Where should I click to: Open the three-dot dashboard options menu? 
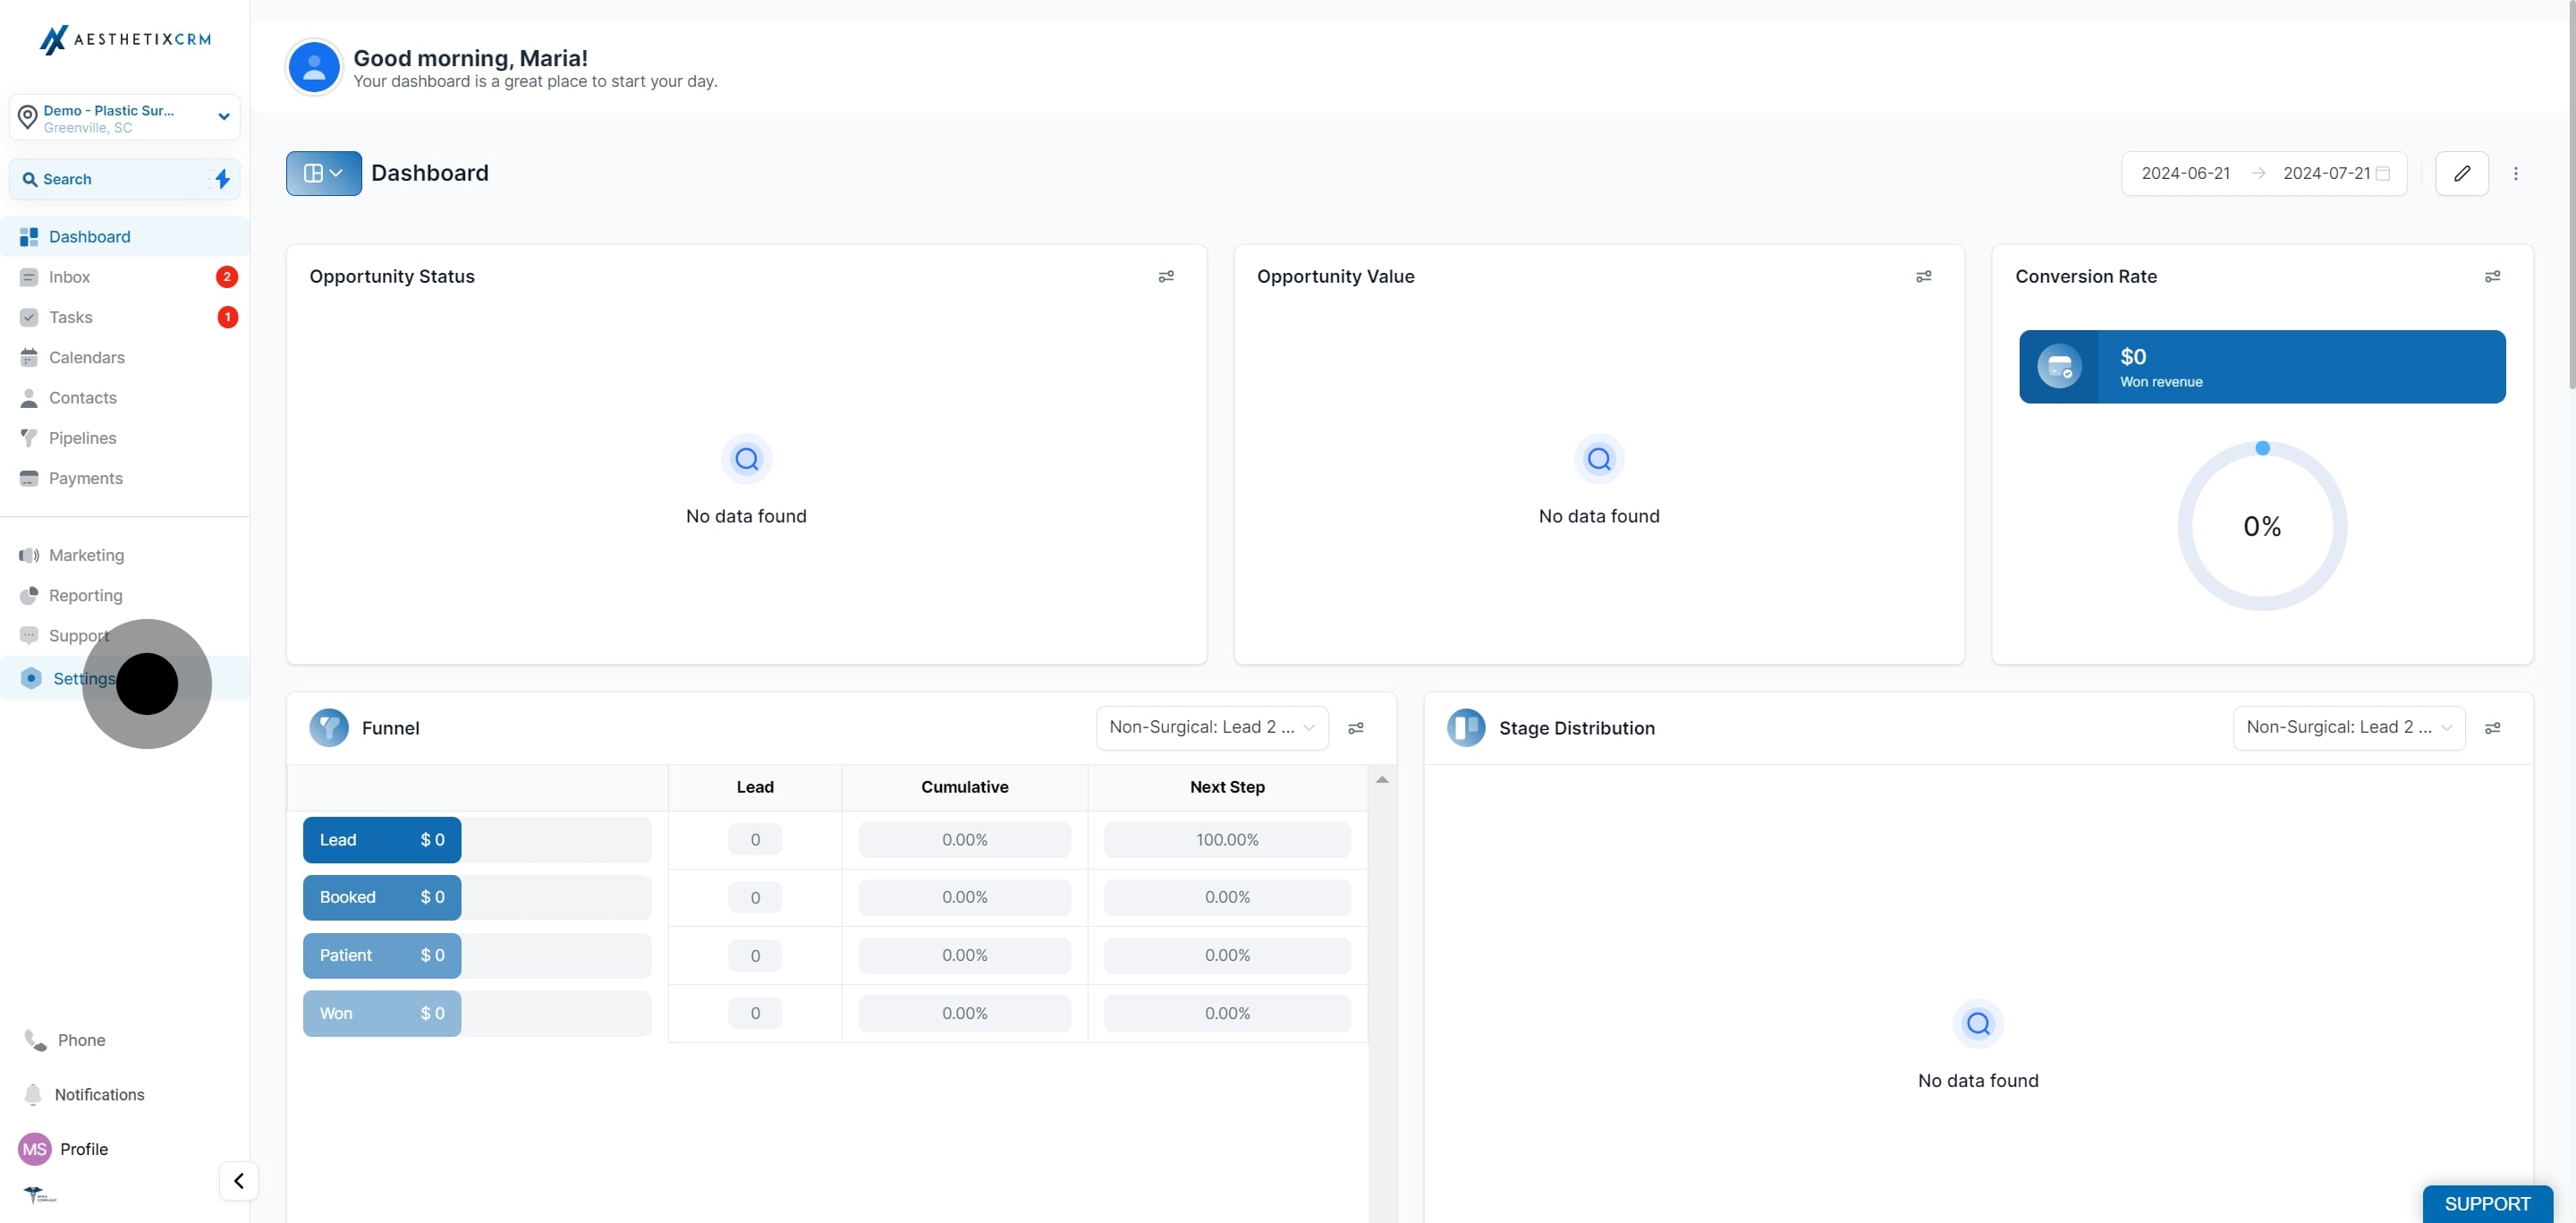click(x=2515, y=173)
